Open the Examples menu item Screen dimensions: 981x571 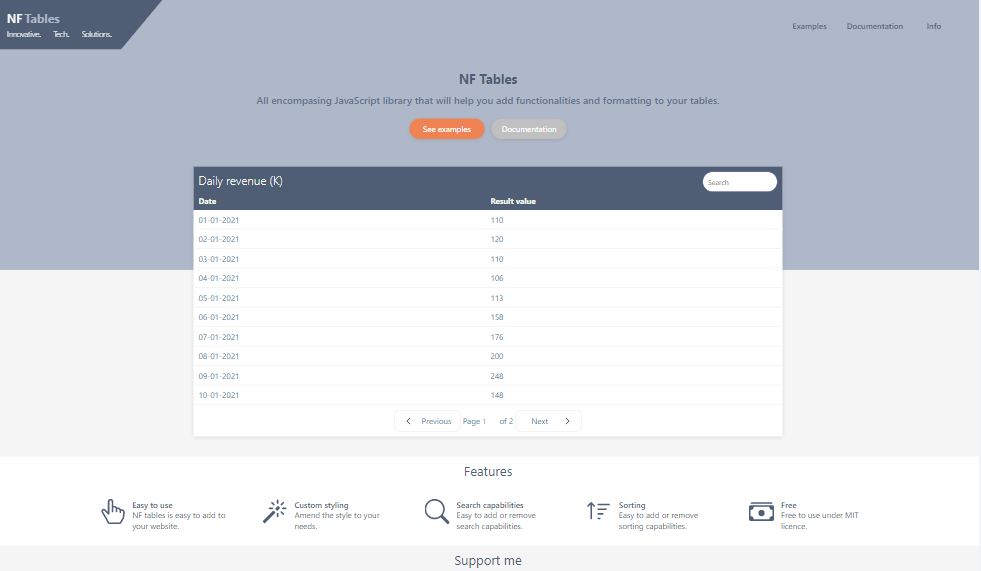809,26
